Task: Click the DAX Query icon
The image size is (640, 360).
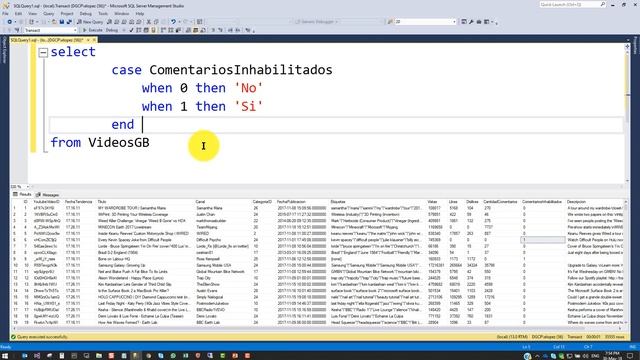Action: (x=139, y=22)
